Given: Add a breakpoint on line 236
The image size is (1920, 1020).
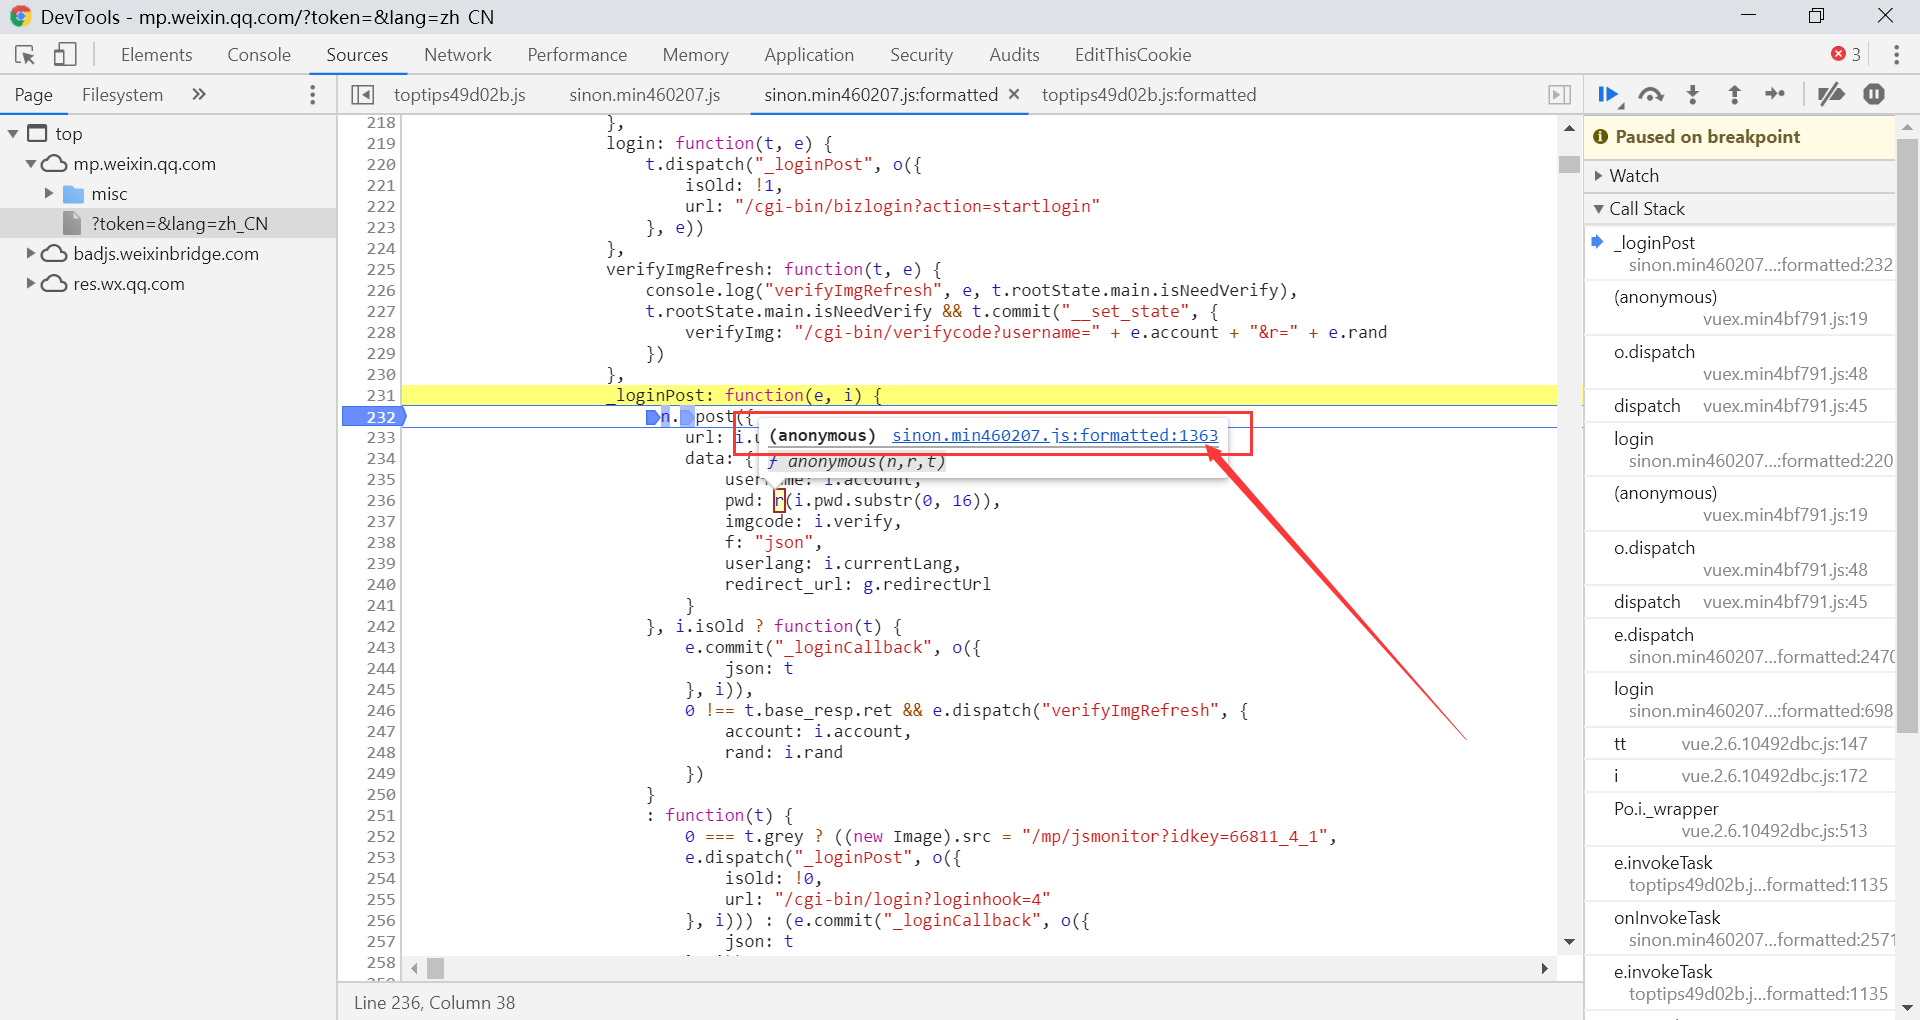Looking at the screenshot, I should [x=381, y=501].
